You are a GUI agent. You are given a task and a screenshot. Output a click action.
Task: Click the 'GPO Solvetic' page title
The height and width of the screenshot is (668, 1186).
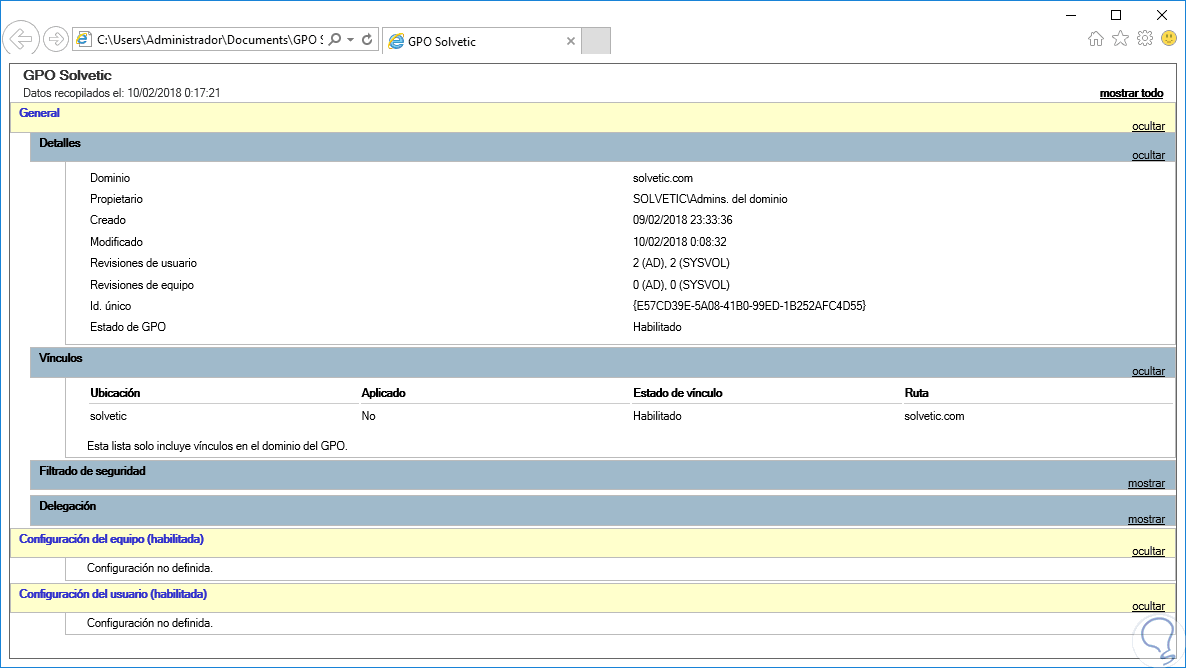tap(67, 75)
